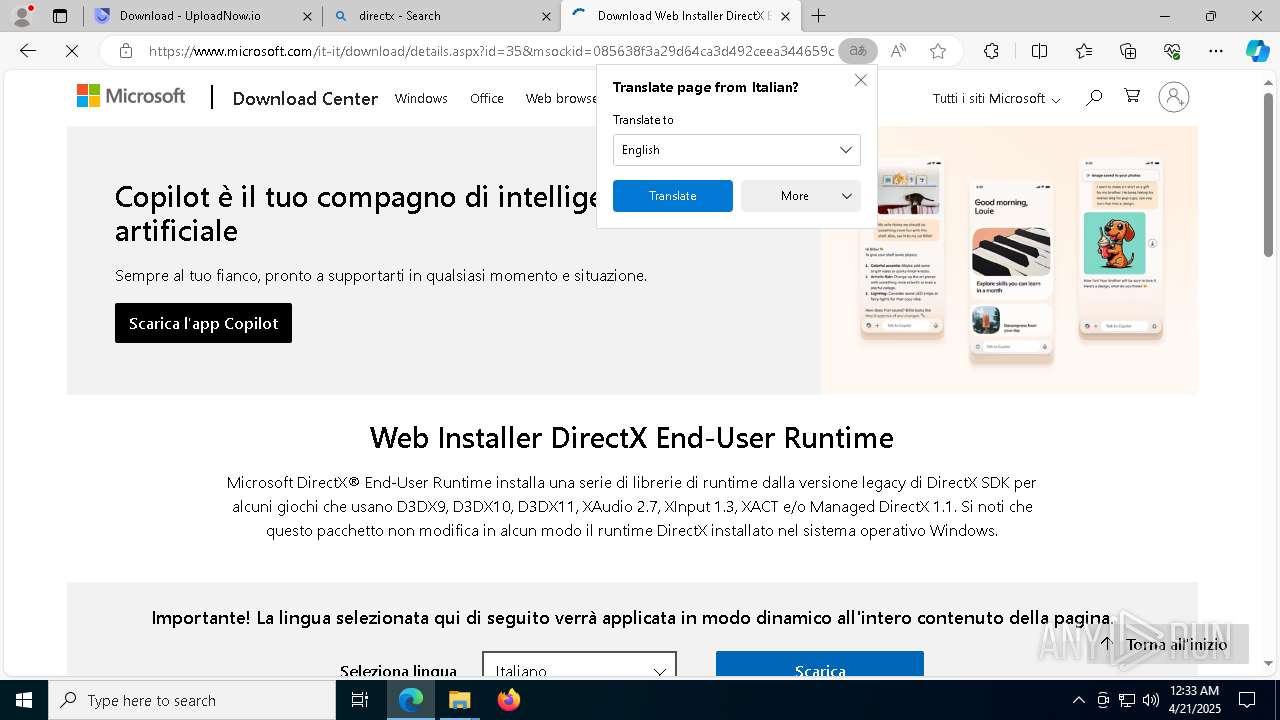Open Edge from the taskbar

click(x=411, y=700)
